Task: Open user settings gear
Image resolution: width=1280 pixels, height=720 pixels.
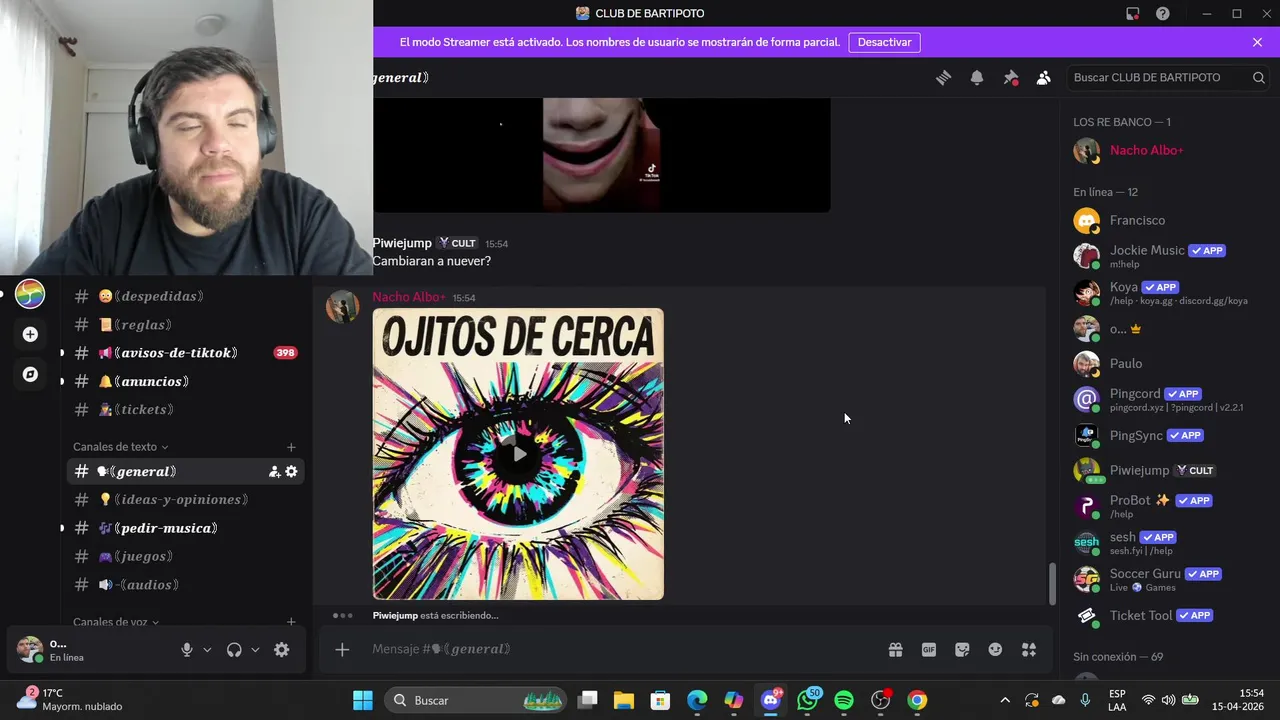Action: coord(282,650)
